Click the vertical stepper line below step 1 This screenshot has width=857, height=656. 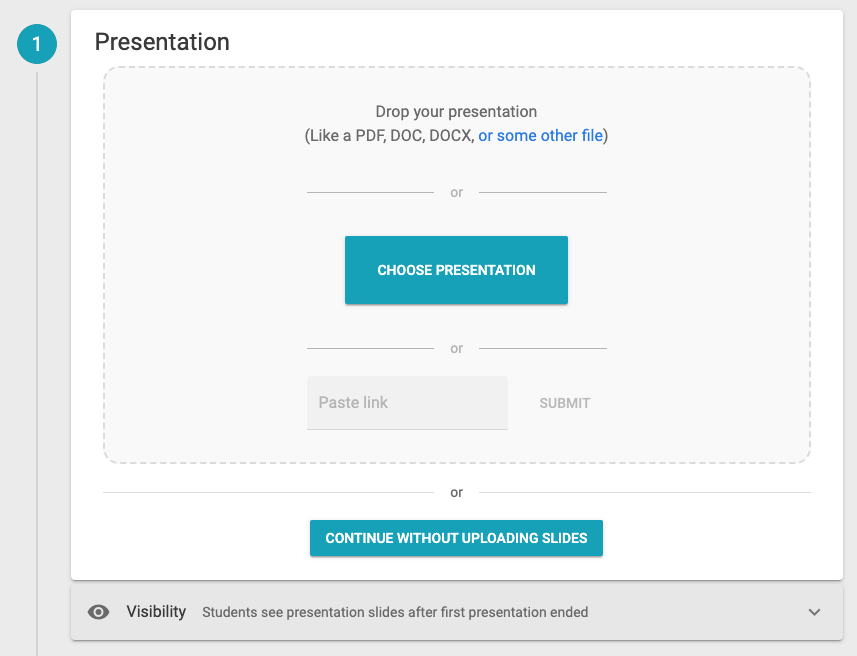click(x=37, y=361)
